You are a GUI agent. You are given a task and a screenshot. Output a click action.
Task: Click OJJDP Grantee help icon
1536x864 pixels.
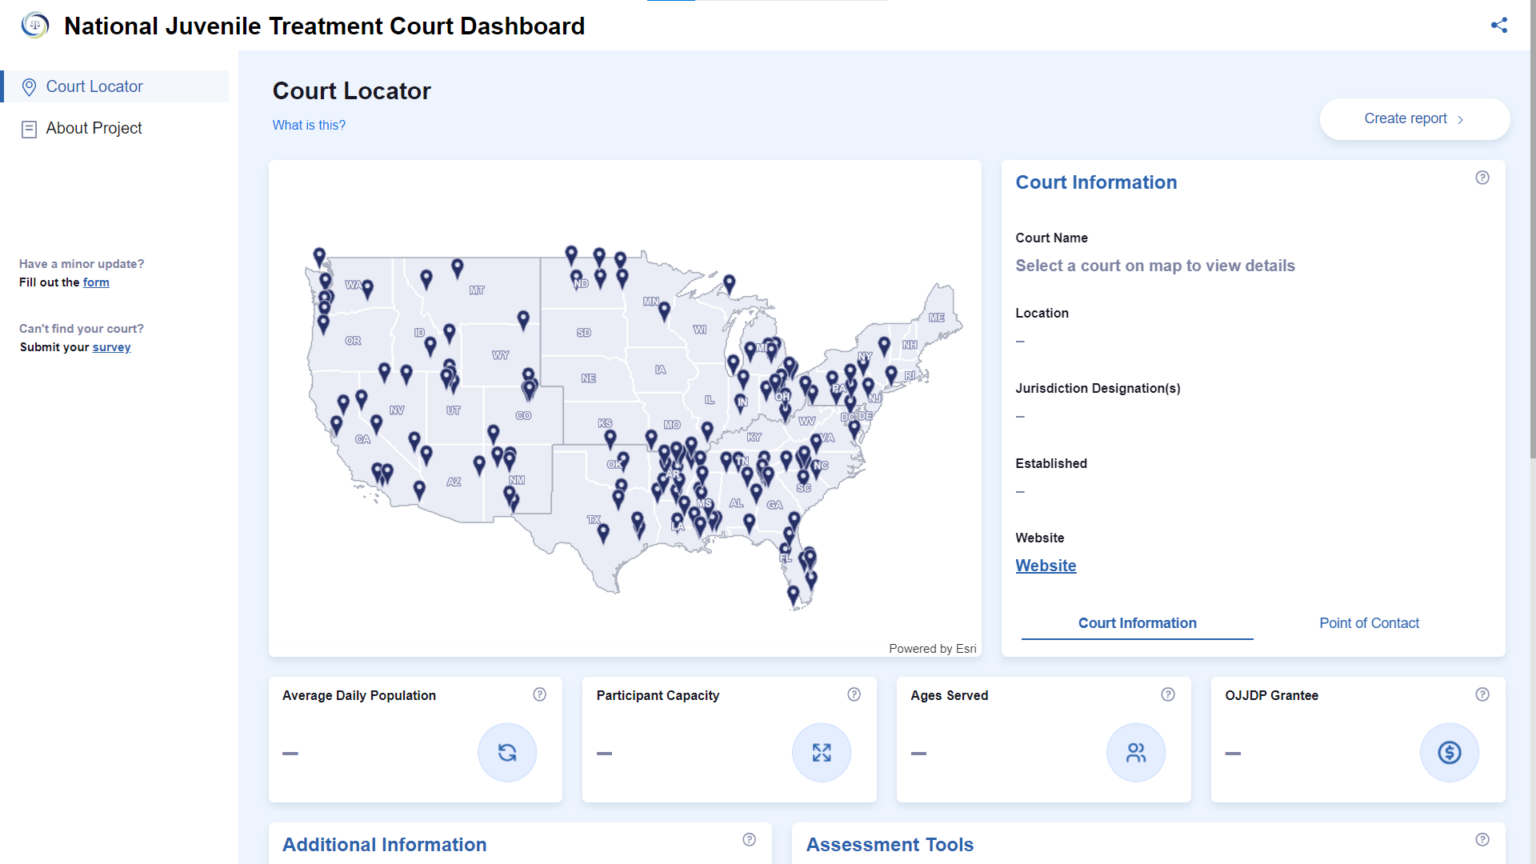coord(1482,695)
